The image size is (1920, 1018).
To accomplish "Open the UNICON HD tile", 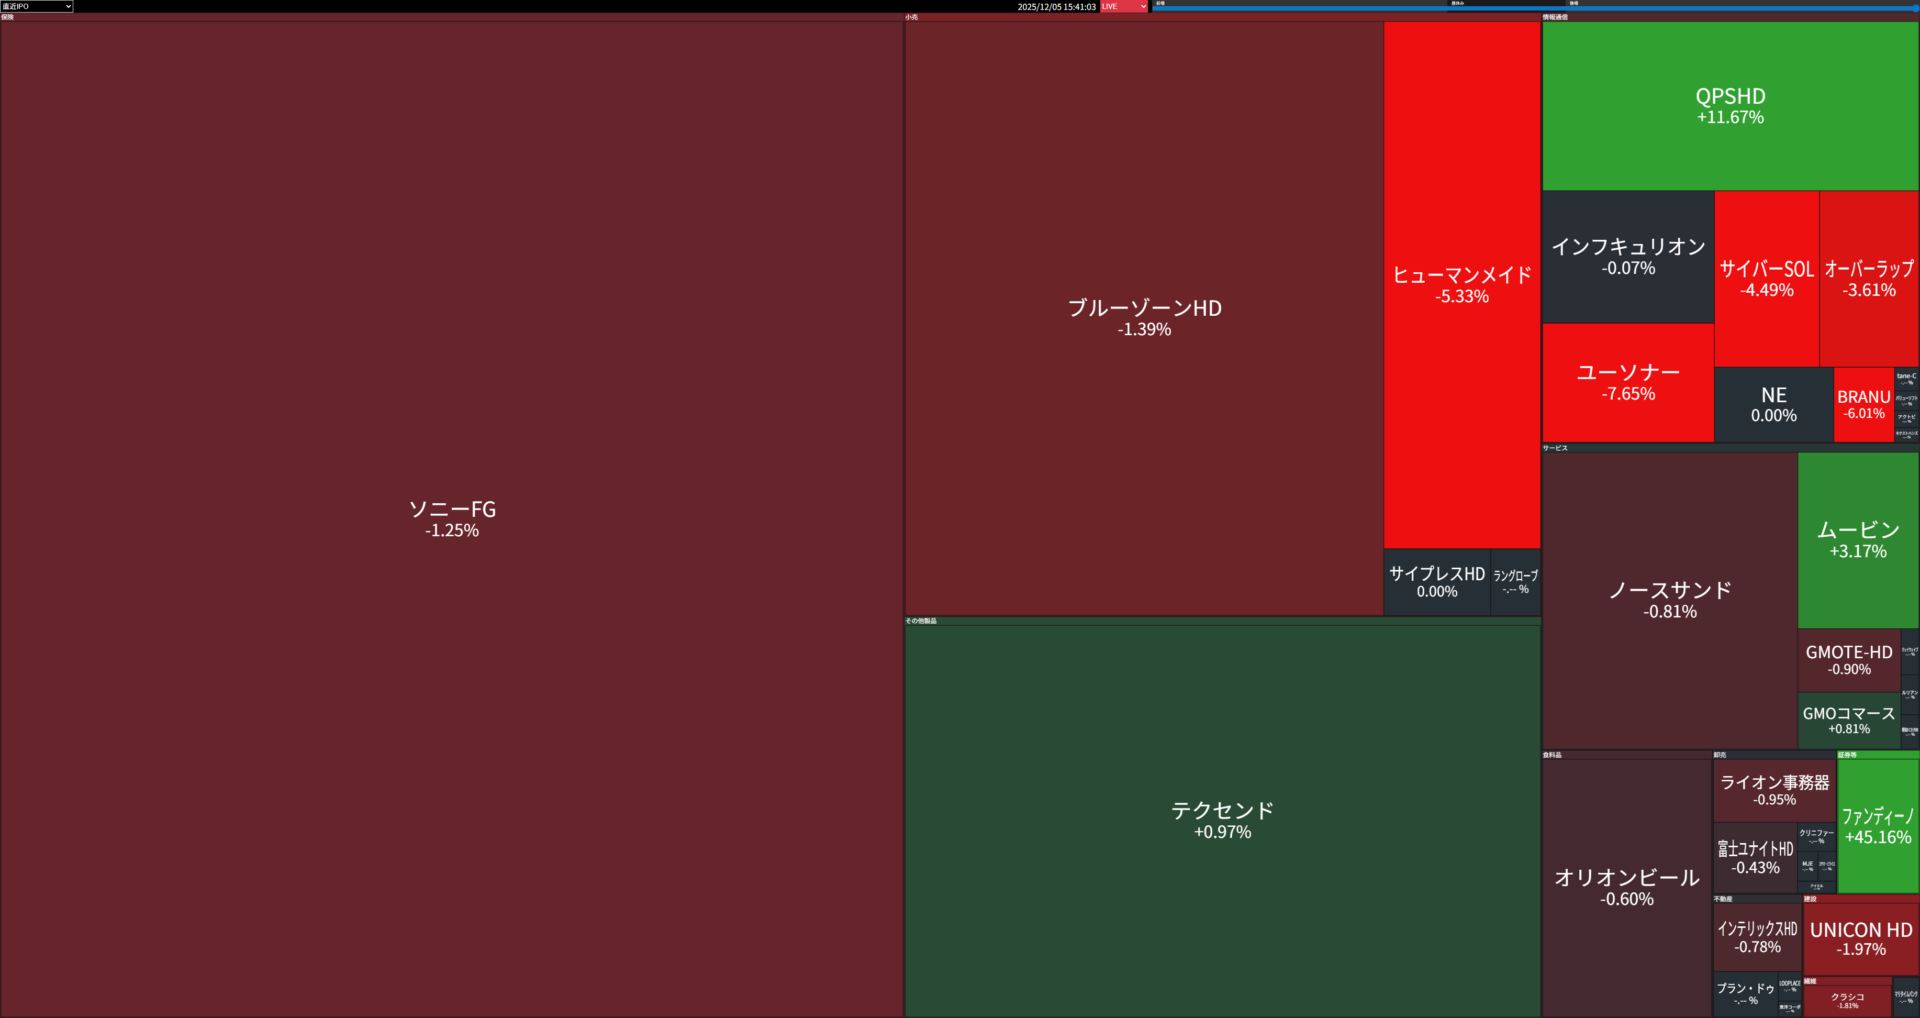I will (x=1860, y=938).
